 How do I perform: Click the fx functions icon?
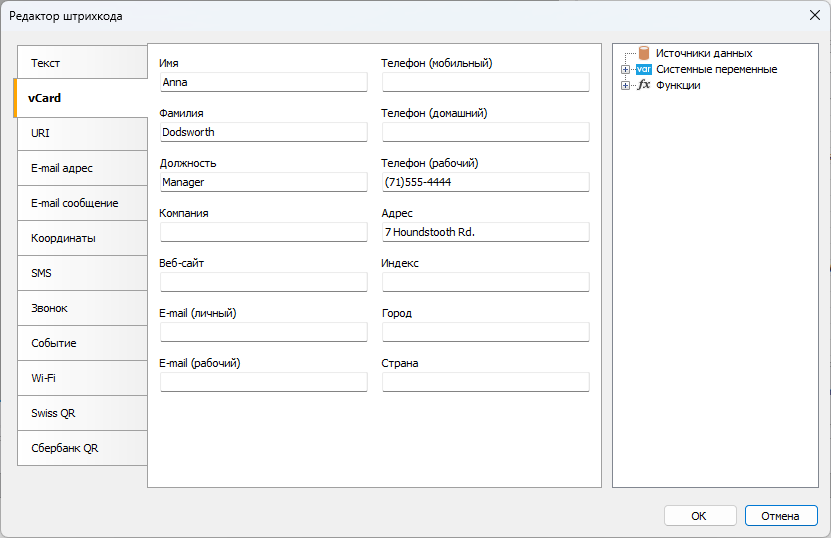click(x=644, y=85)
